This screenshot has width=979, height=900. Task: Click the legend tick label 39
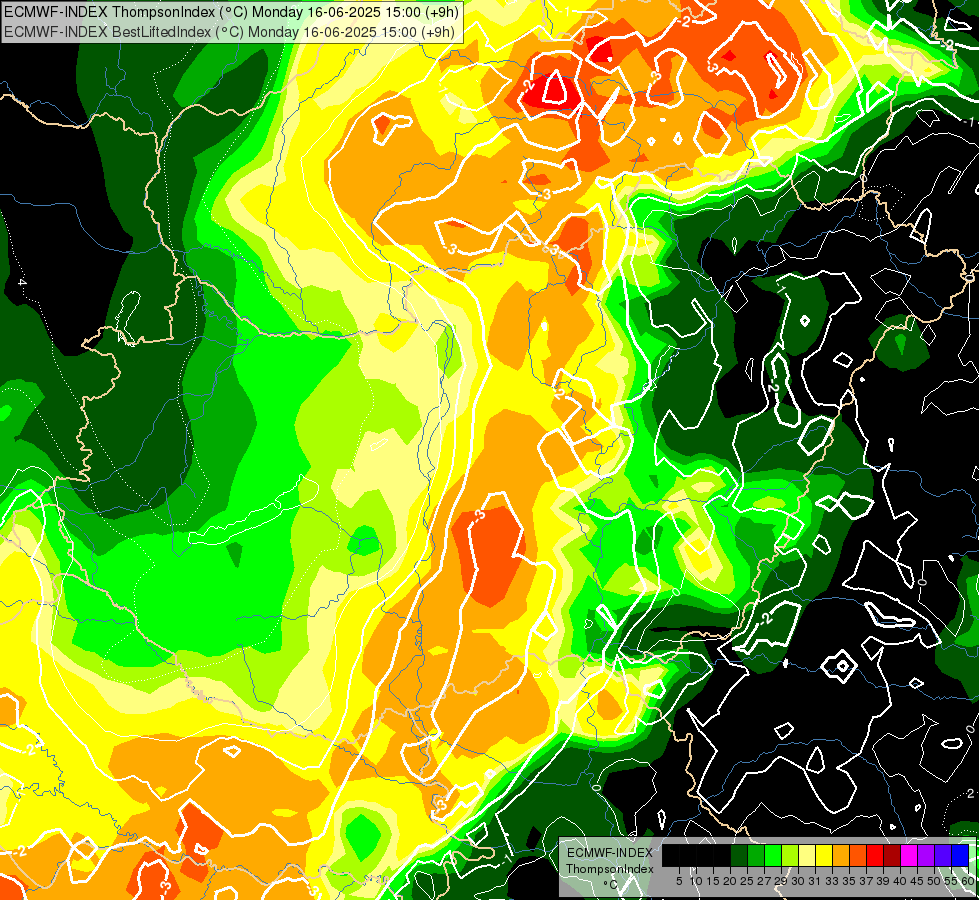click(883, 881)
